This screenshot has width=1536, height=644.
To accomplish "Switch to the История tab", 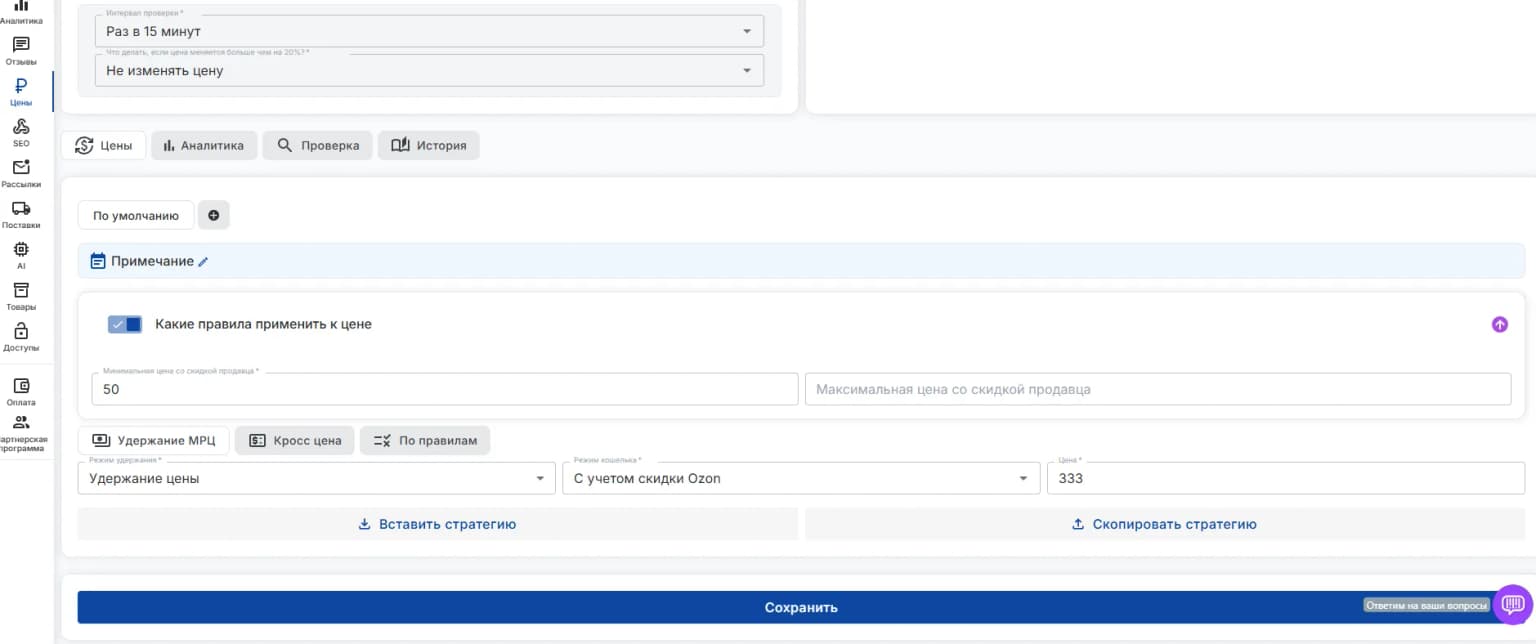I will [428, 145].
